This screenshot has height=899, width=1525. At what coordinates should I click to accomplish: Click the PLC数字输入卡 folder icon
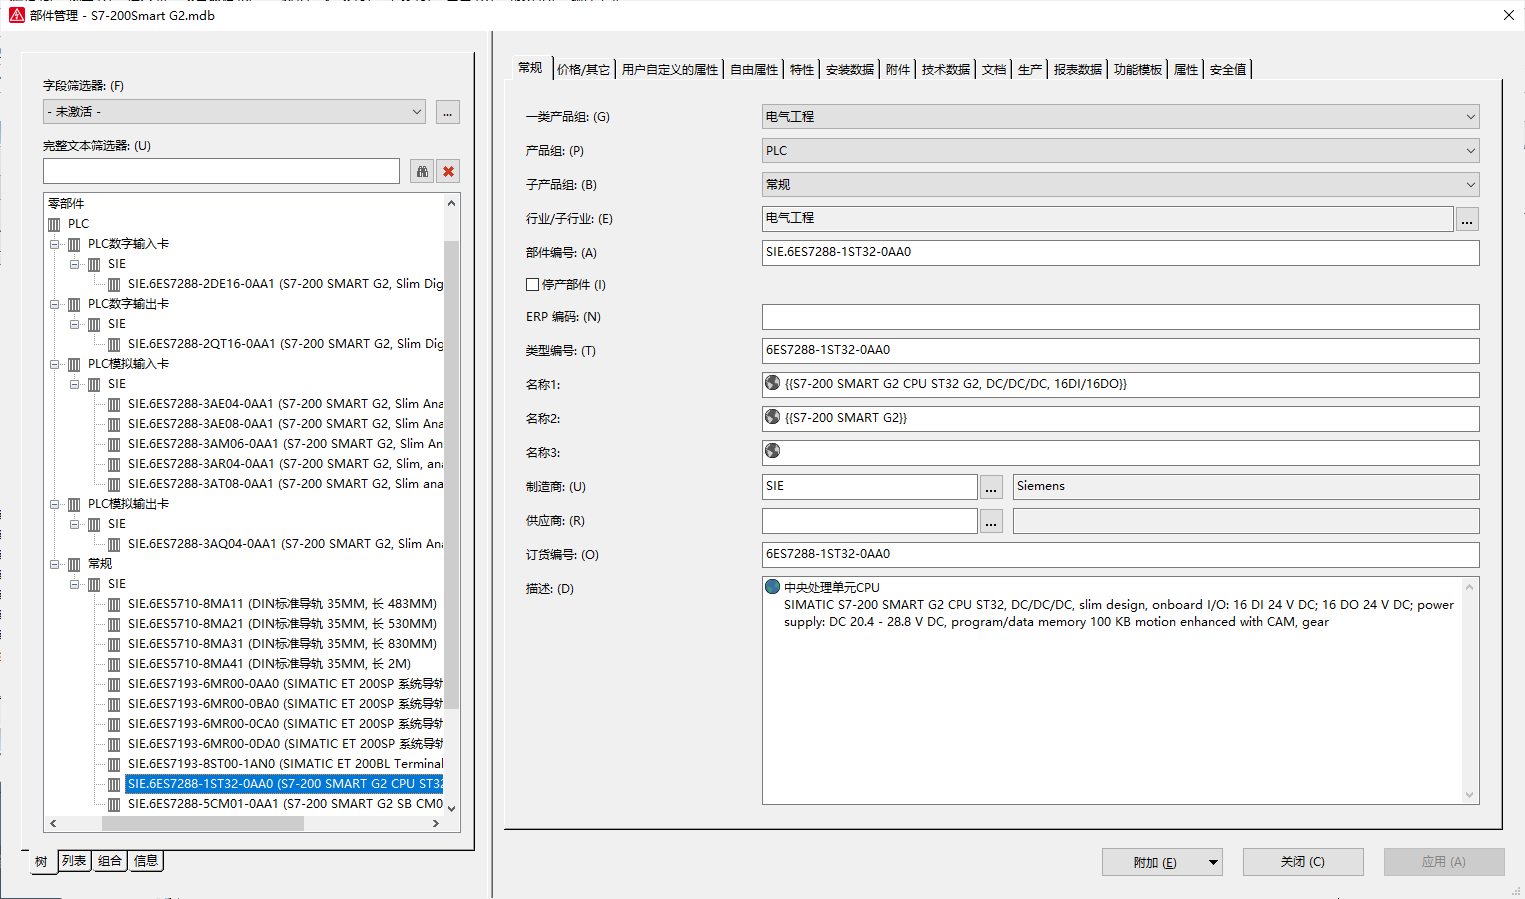click(74, 244)
